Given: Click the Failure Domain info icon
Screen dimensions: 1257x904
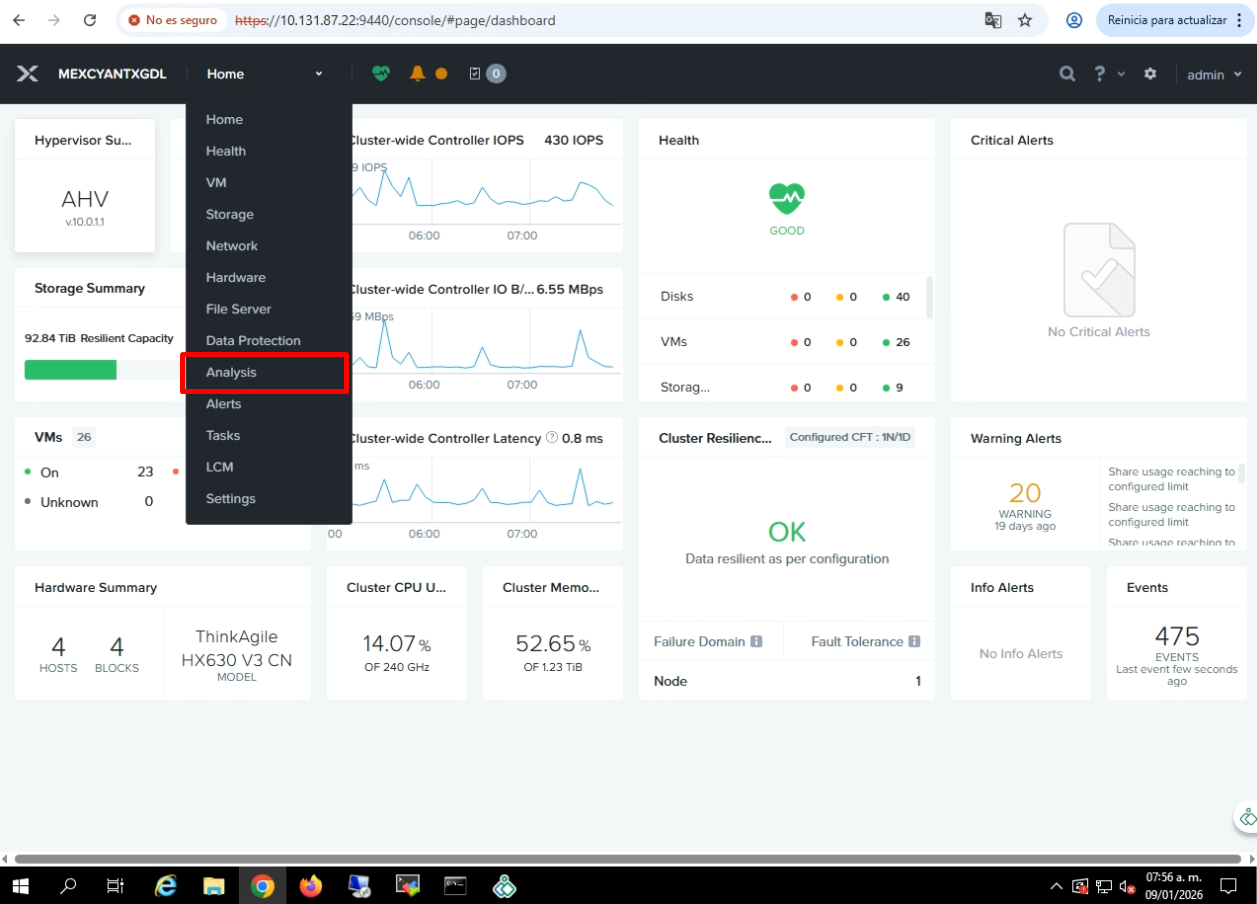Looking at the screenshot, I should coord(756,642).
